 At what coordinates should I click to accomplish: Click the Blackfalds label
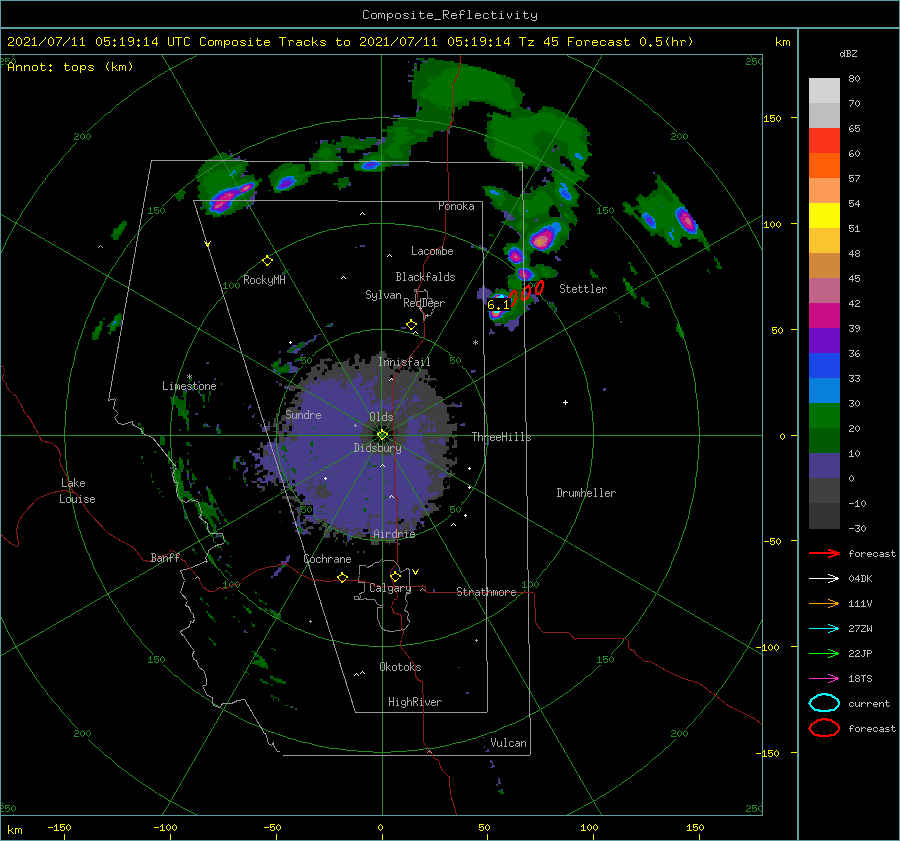tap(425, 277)
